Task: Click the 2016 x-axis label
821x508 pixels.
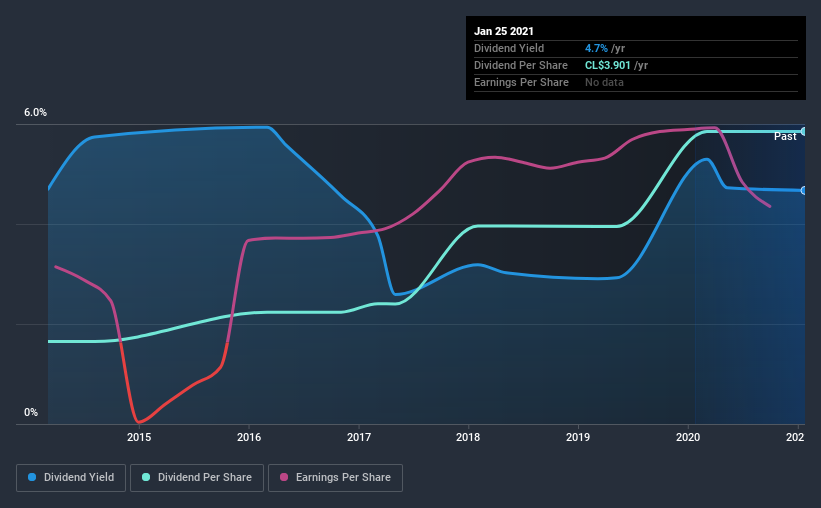Action: click(249, 437)
